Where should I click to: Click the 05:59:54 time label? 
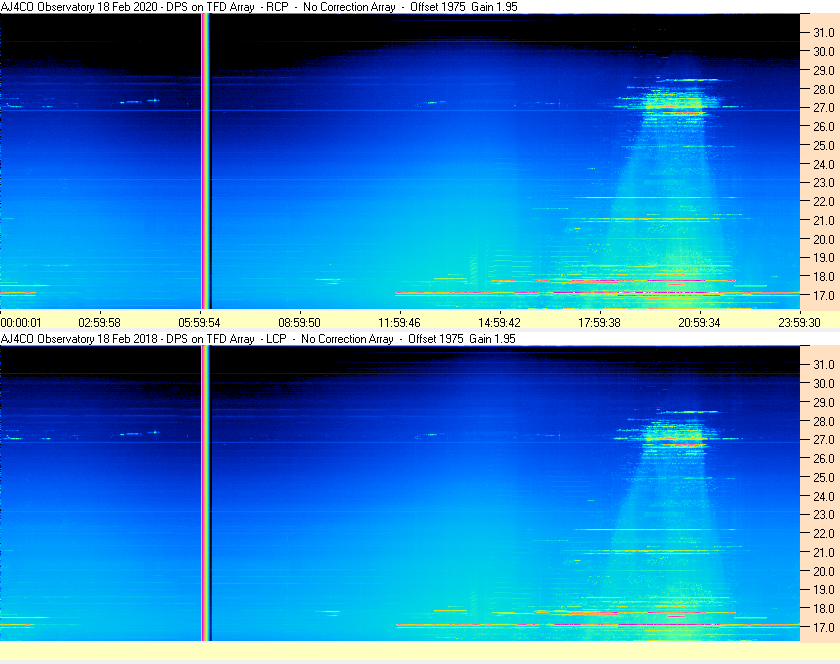click(199, 323)
